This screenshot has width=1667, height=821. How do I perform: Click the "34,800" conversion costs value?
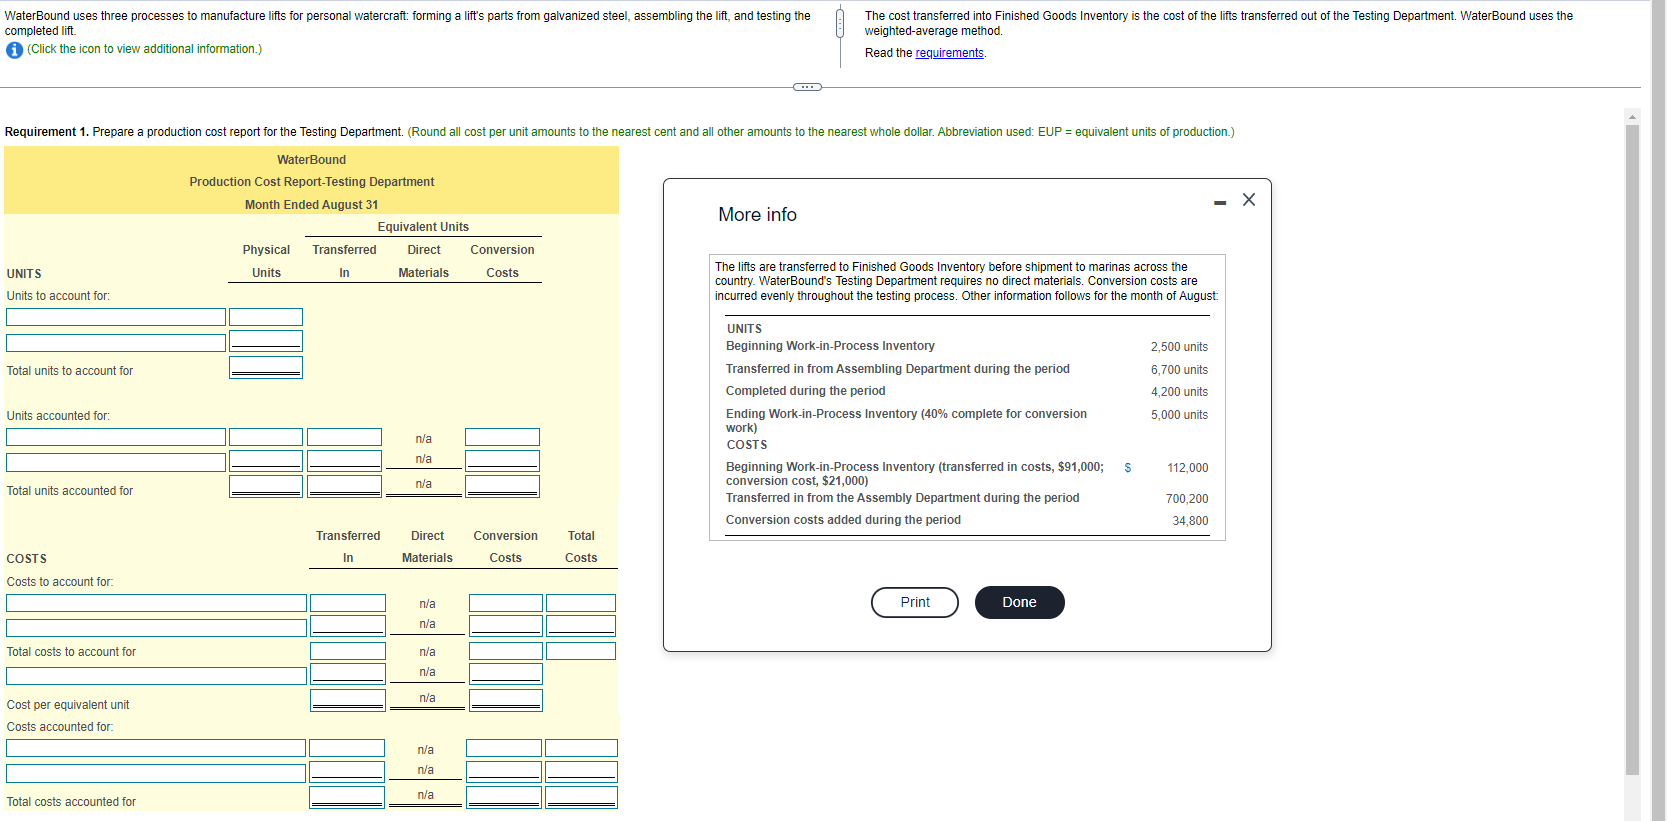click(x=1190, y=521)
